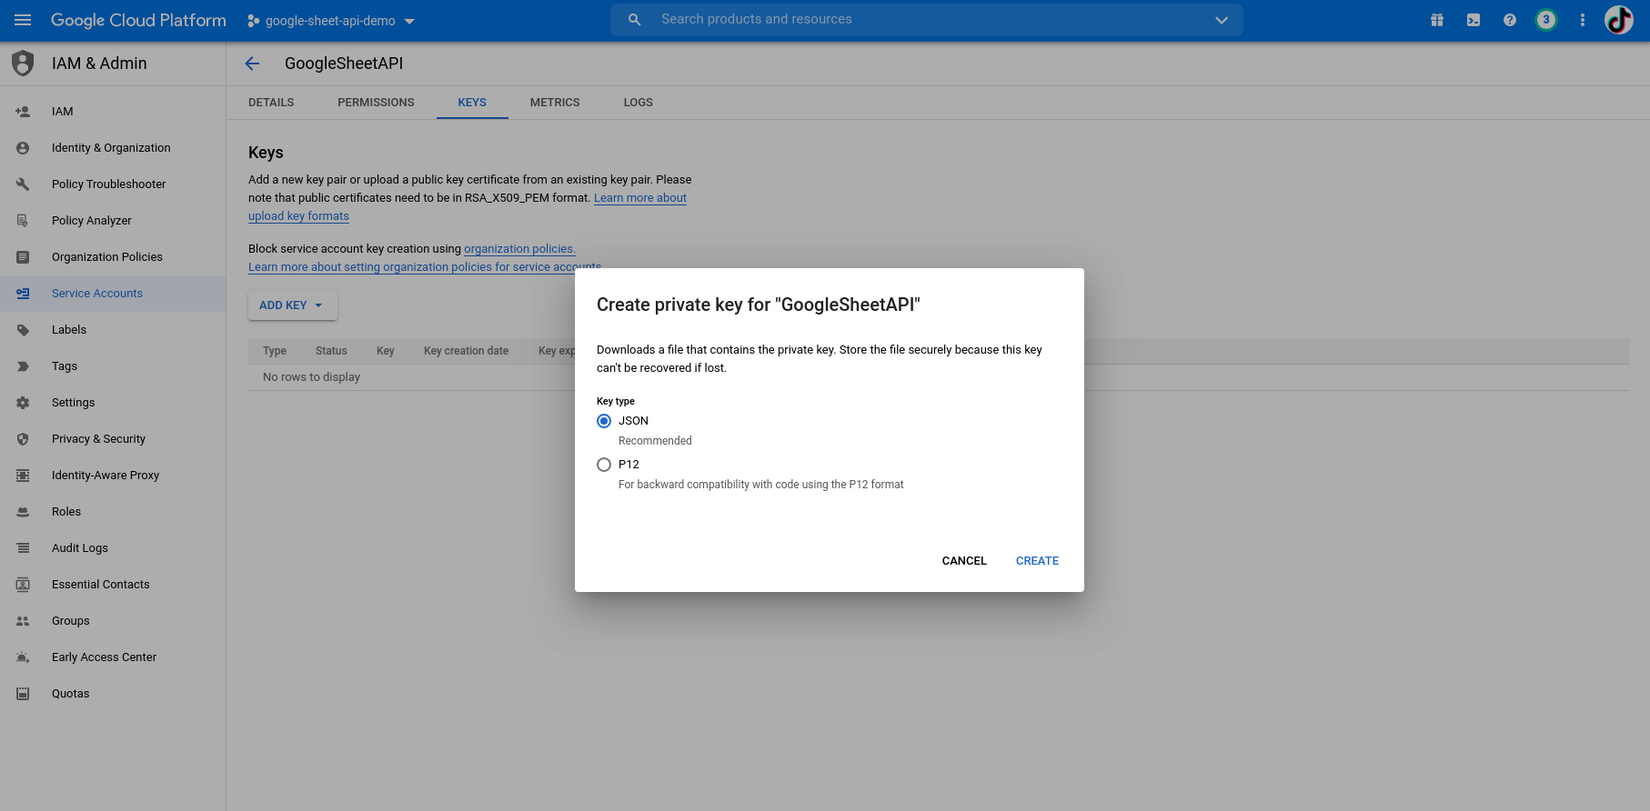The width and height of the screenshot is (1650, 811).
Task: Go back using the arrow icon
Action: tap(252, 64)
